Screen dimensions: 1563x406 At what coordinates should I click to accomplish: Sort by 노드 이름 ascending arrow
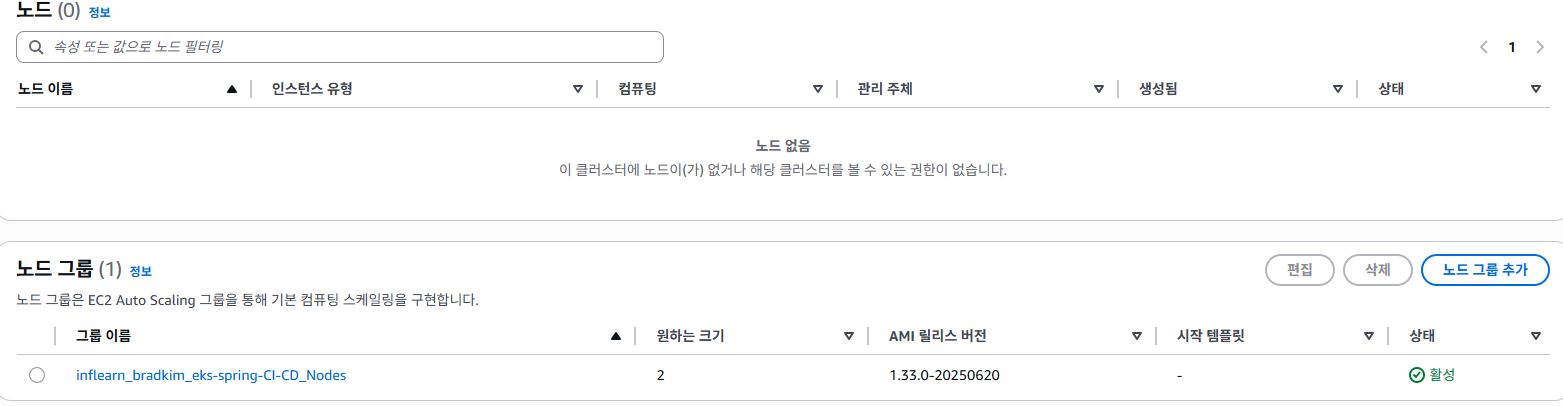(232, 89)
